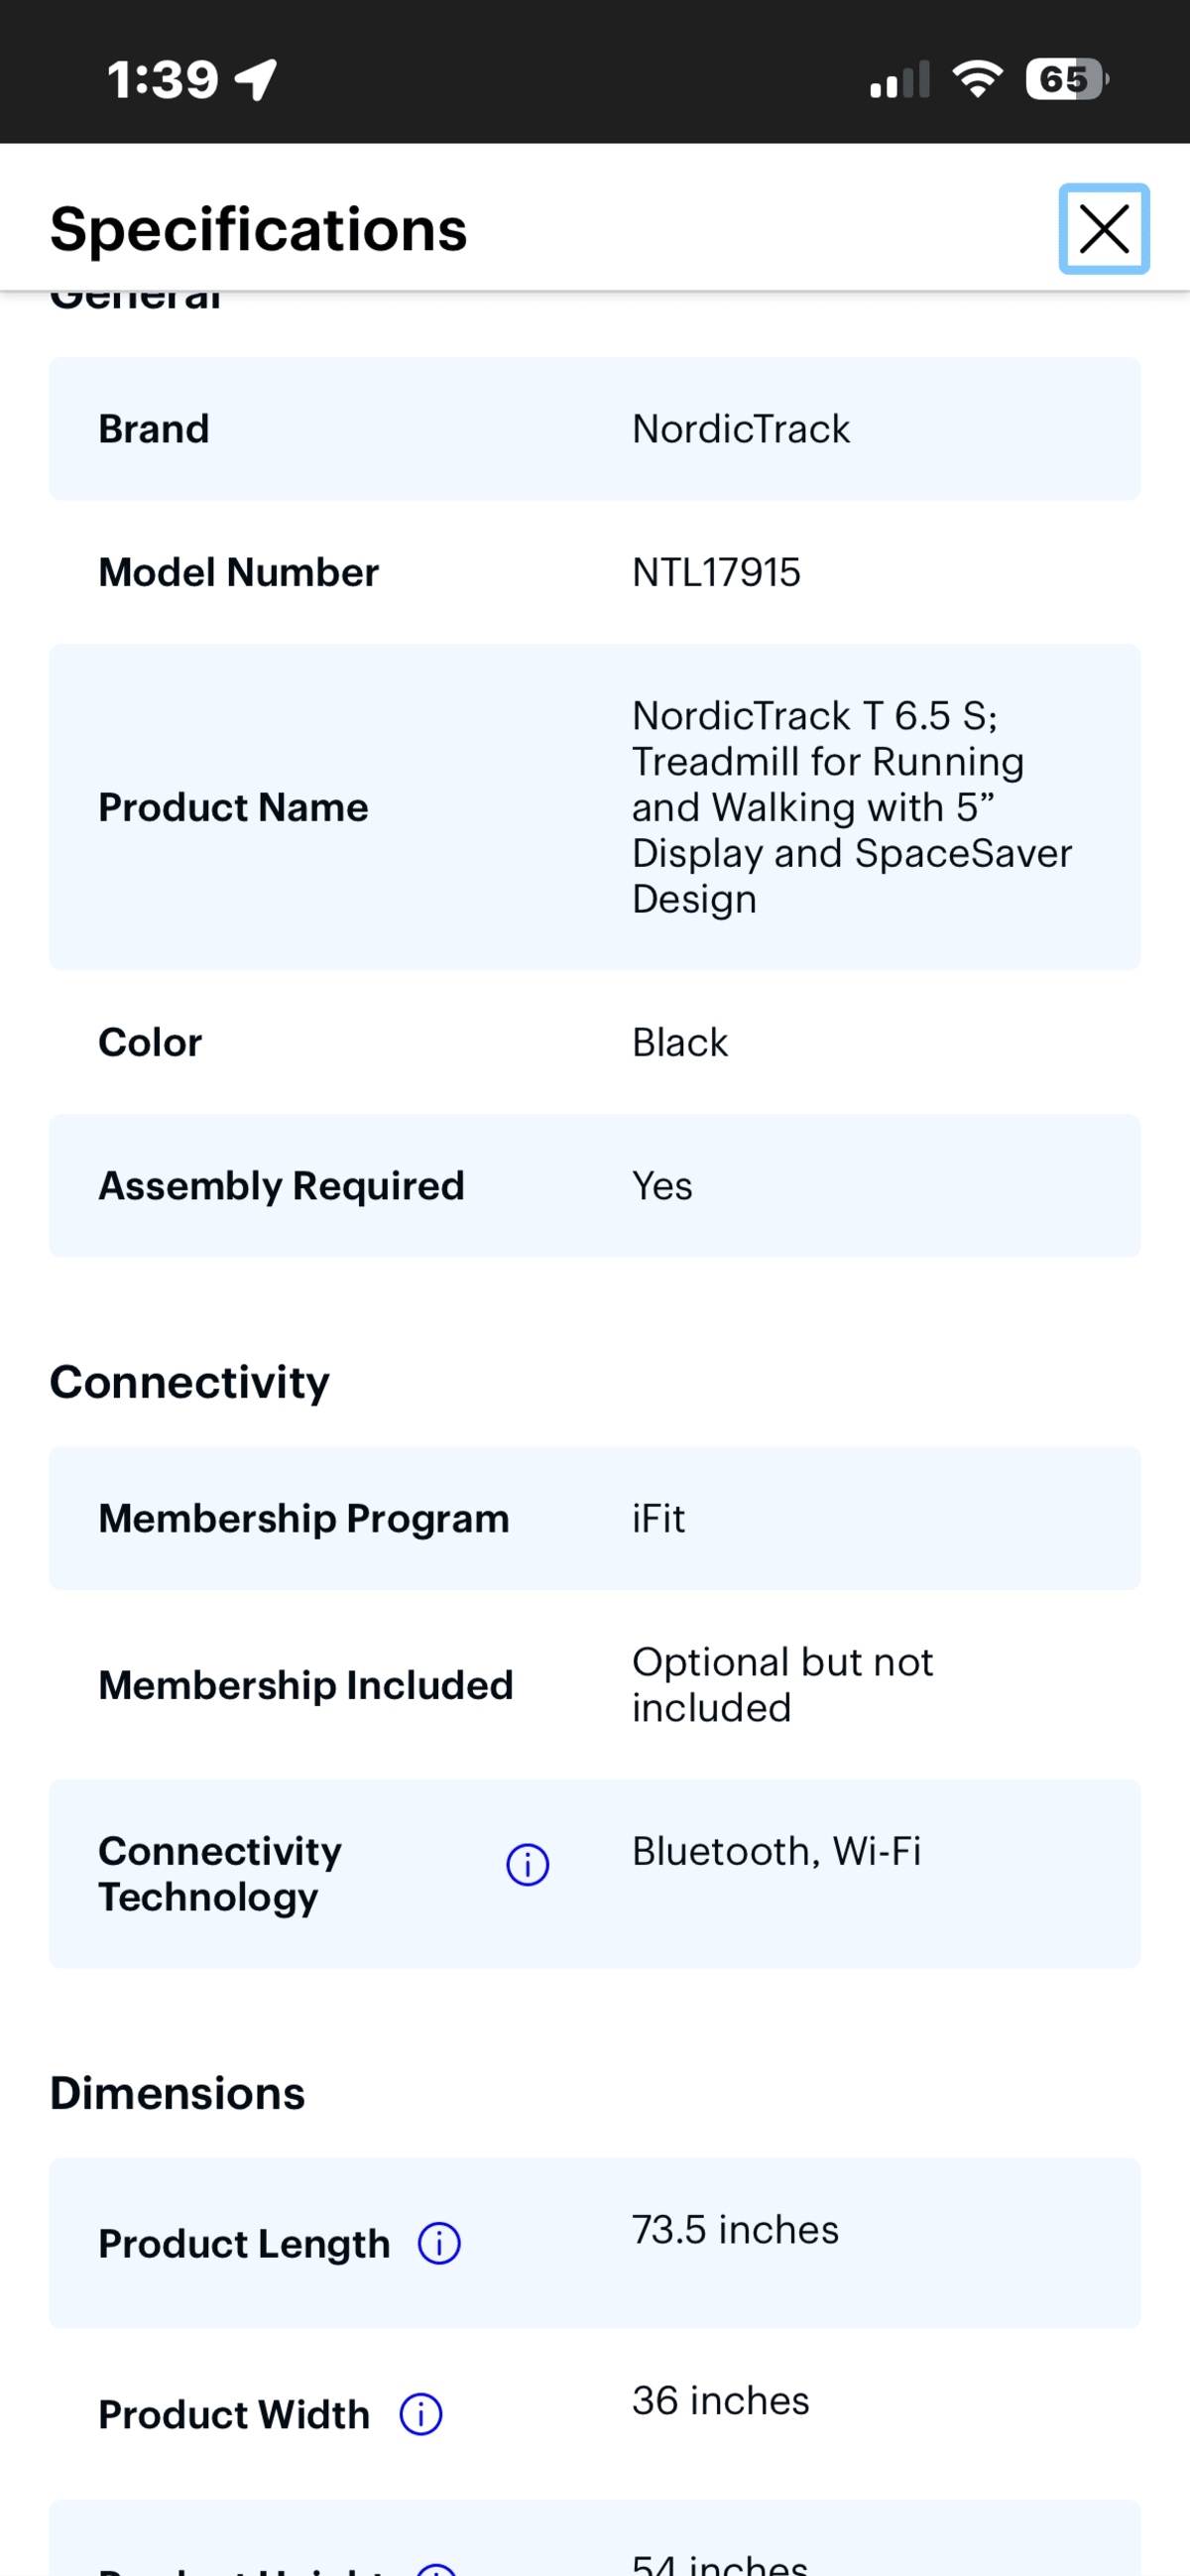The image size is (1190, 2576).
Task: Select Membership Program row iFit
Action: [595, 1518]
